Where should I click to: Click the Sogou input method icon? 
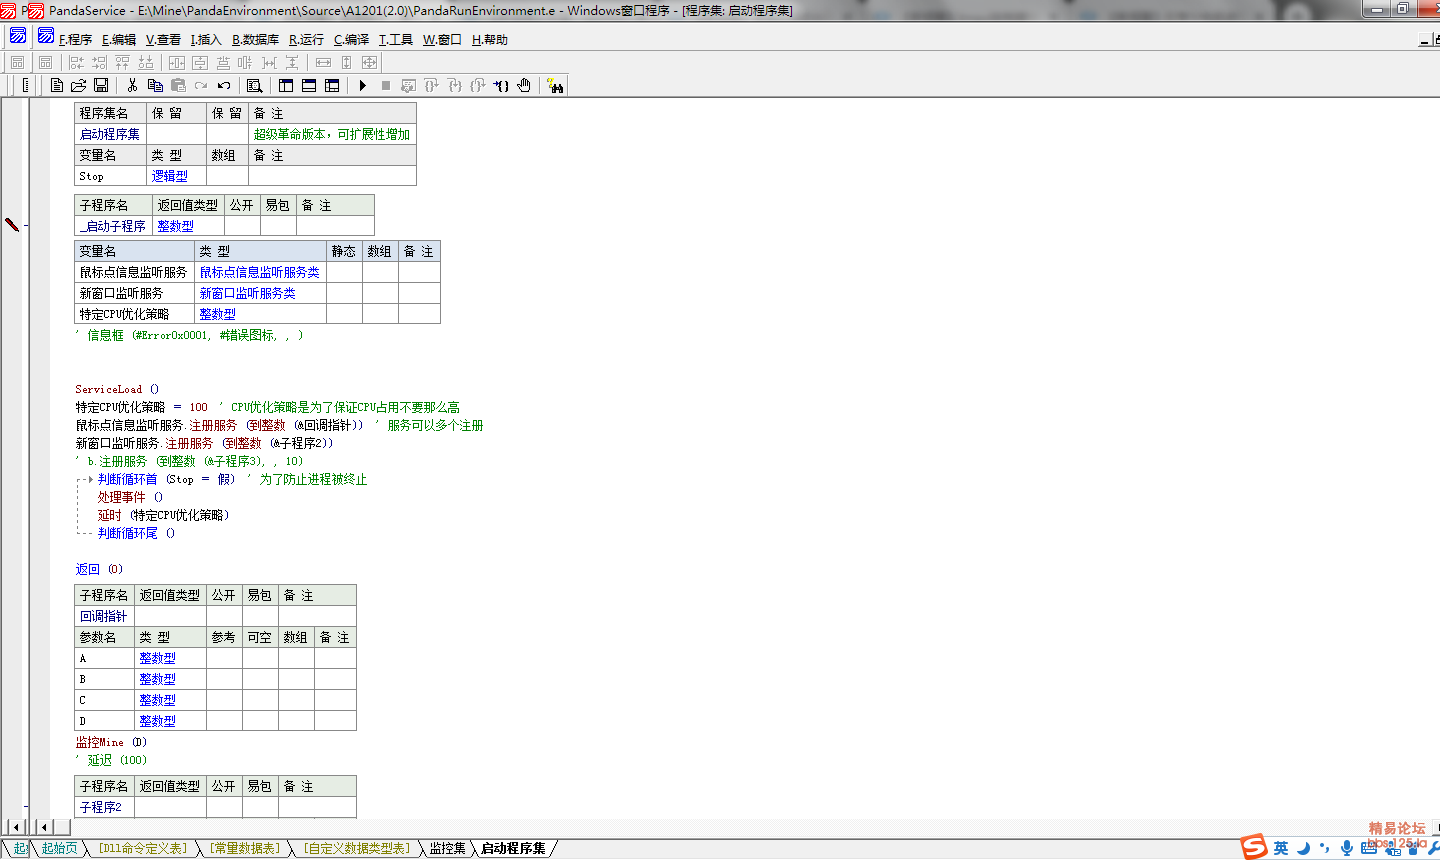click(x=1254, y=847)
